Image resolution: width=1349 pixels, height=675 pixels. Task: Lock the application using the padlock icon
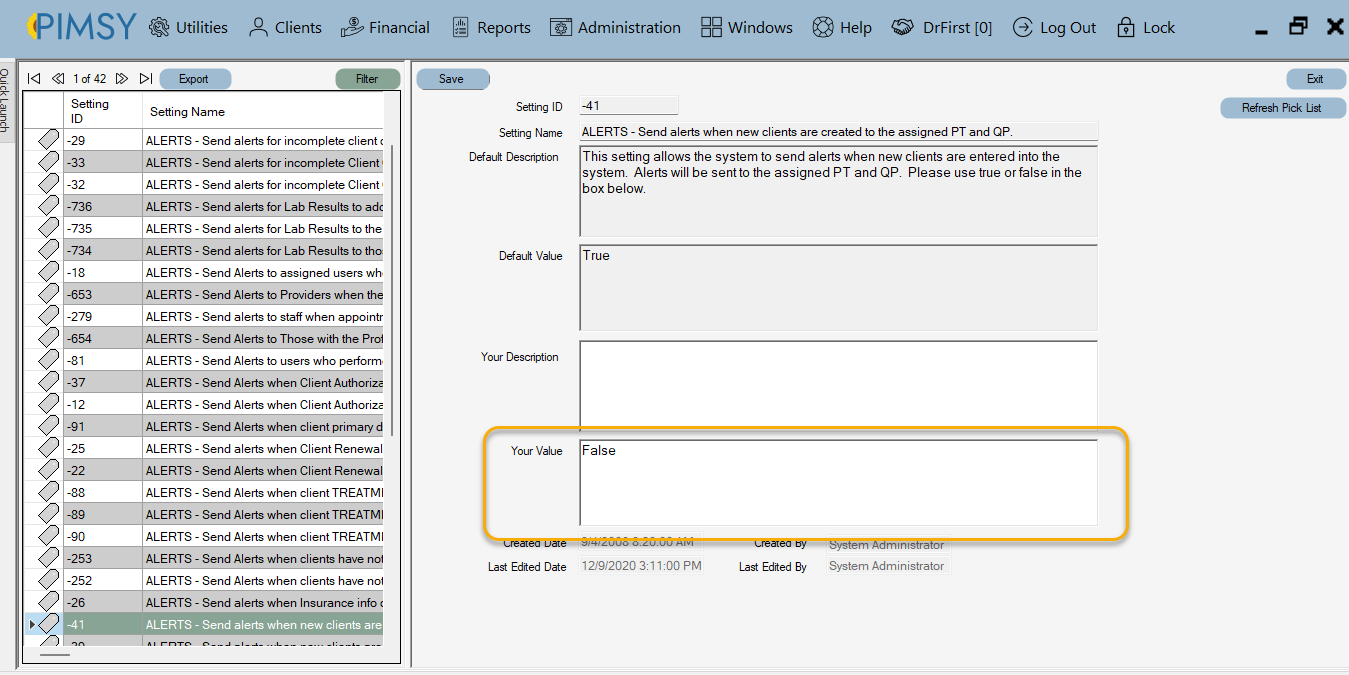[x=1124, y=27]
